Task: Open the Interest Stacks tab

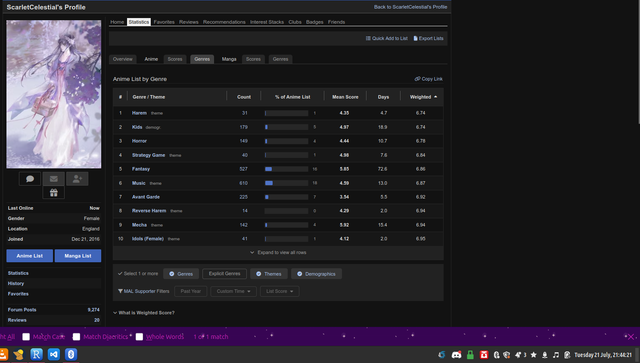Action: 267,22
